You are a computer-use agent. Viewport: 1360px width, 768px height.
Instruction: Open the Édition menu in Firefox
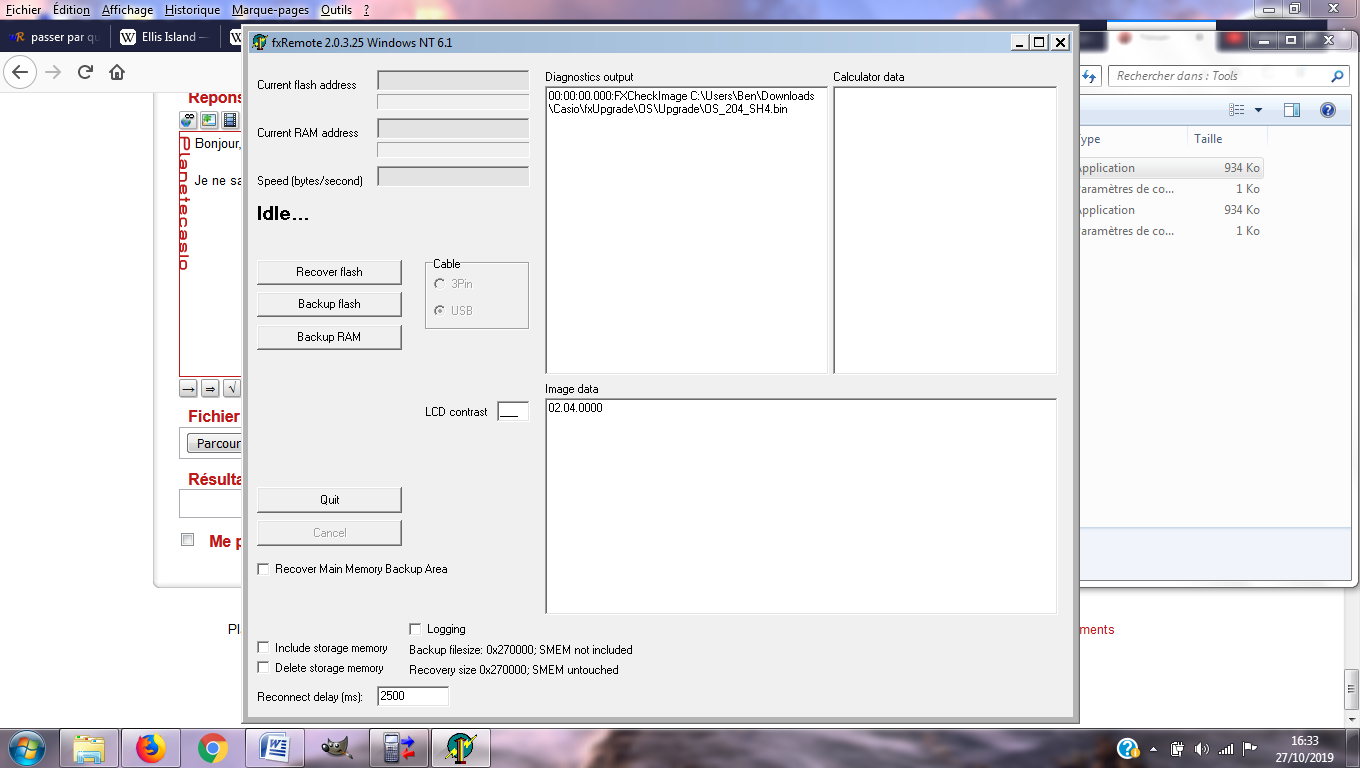[71, 10]
